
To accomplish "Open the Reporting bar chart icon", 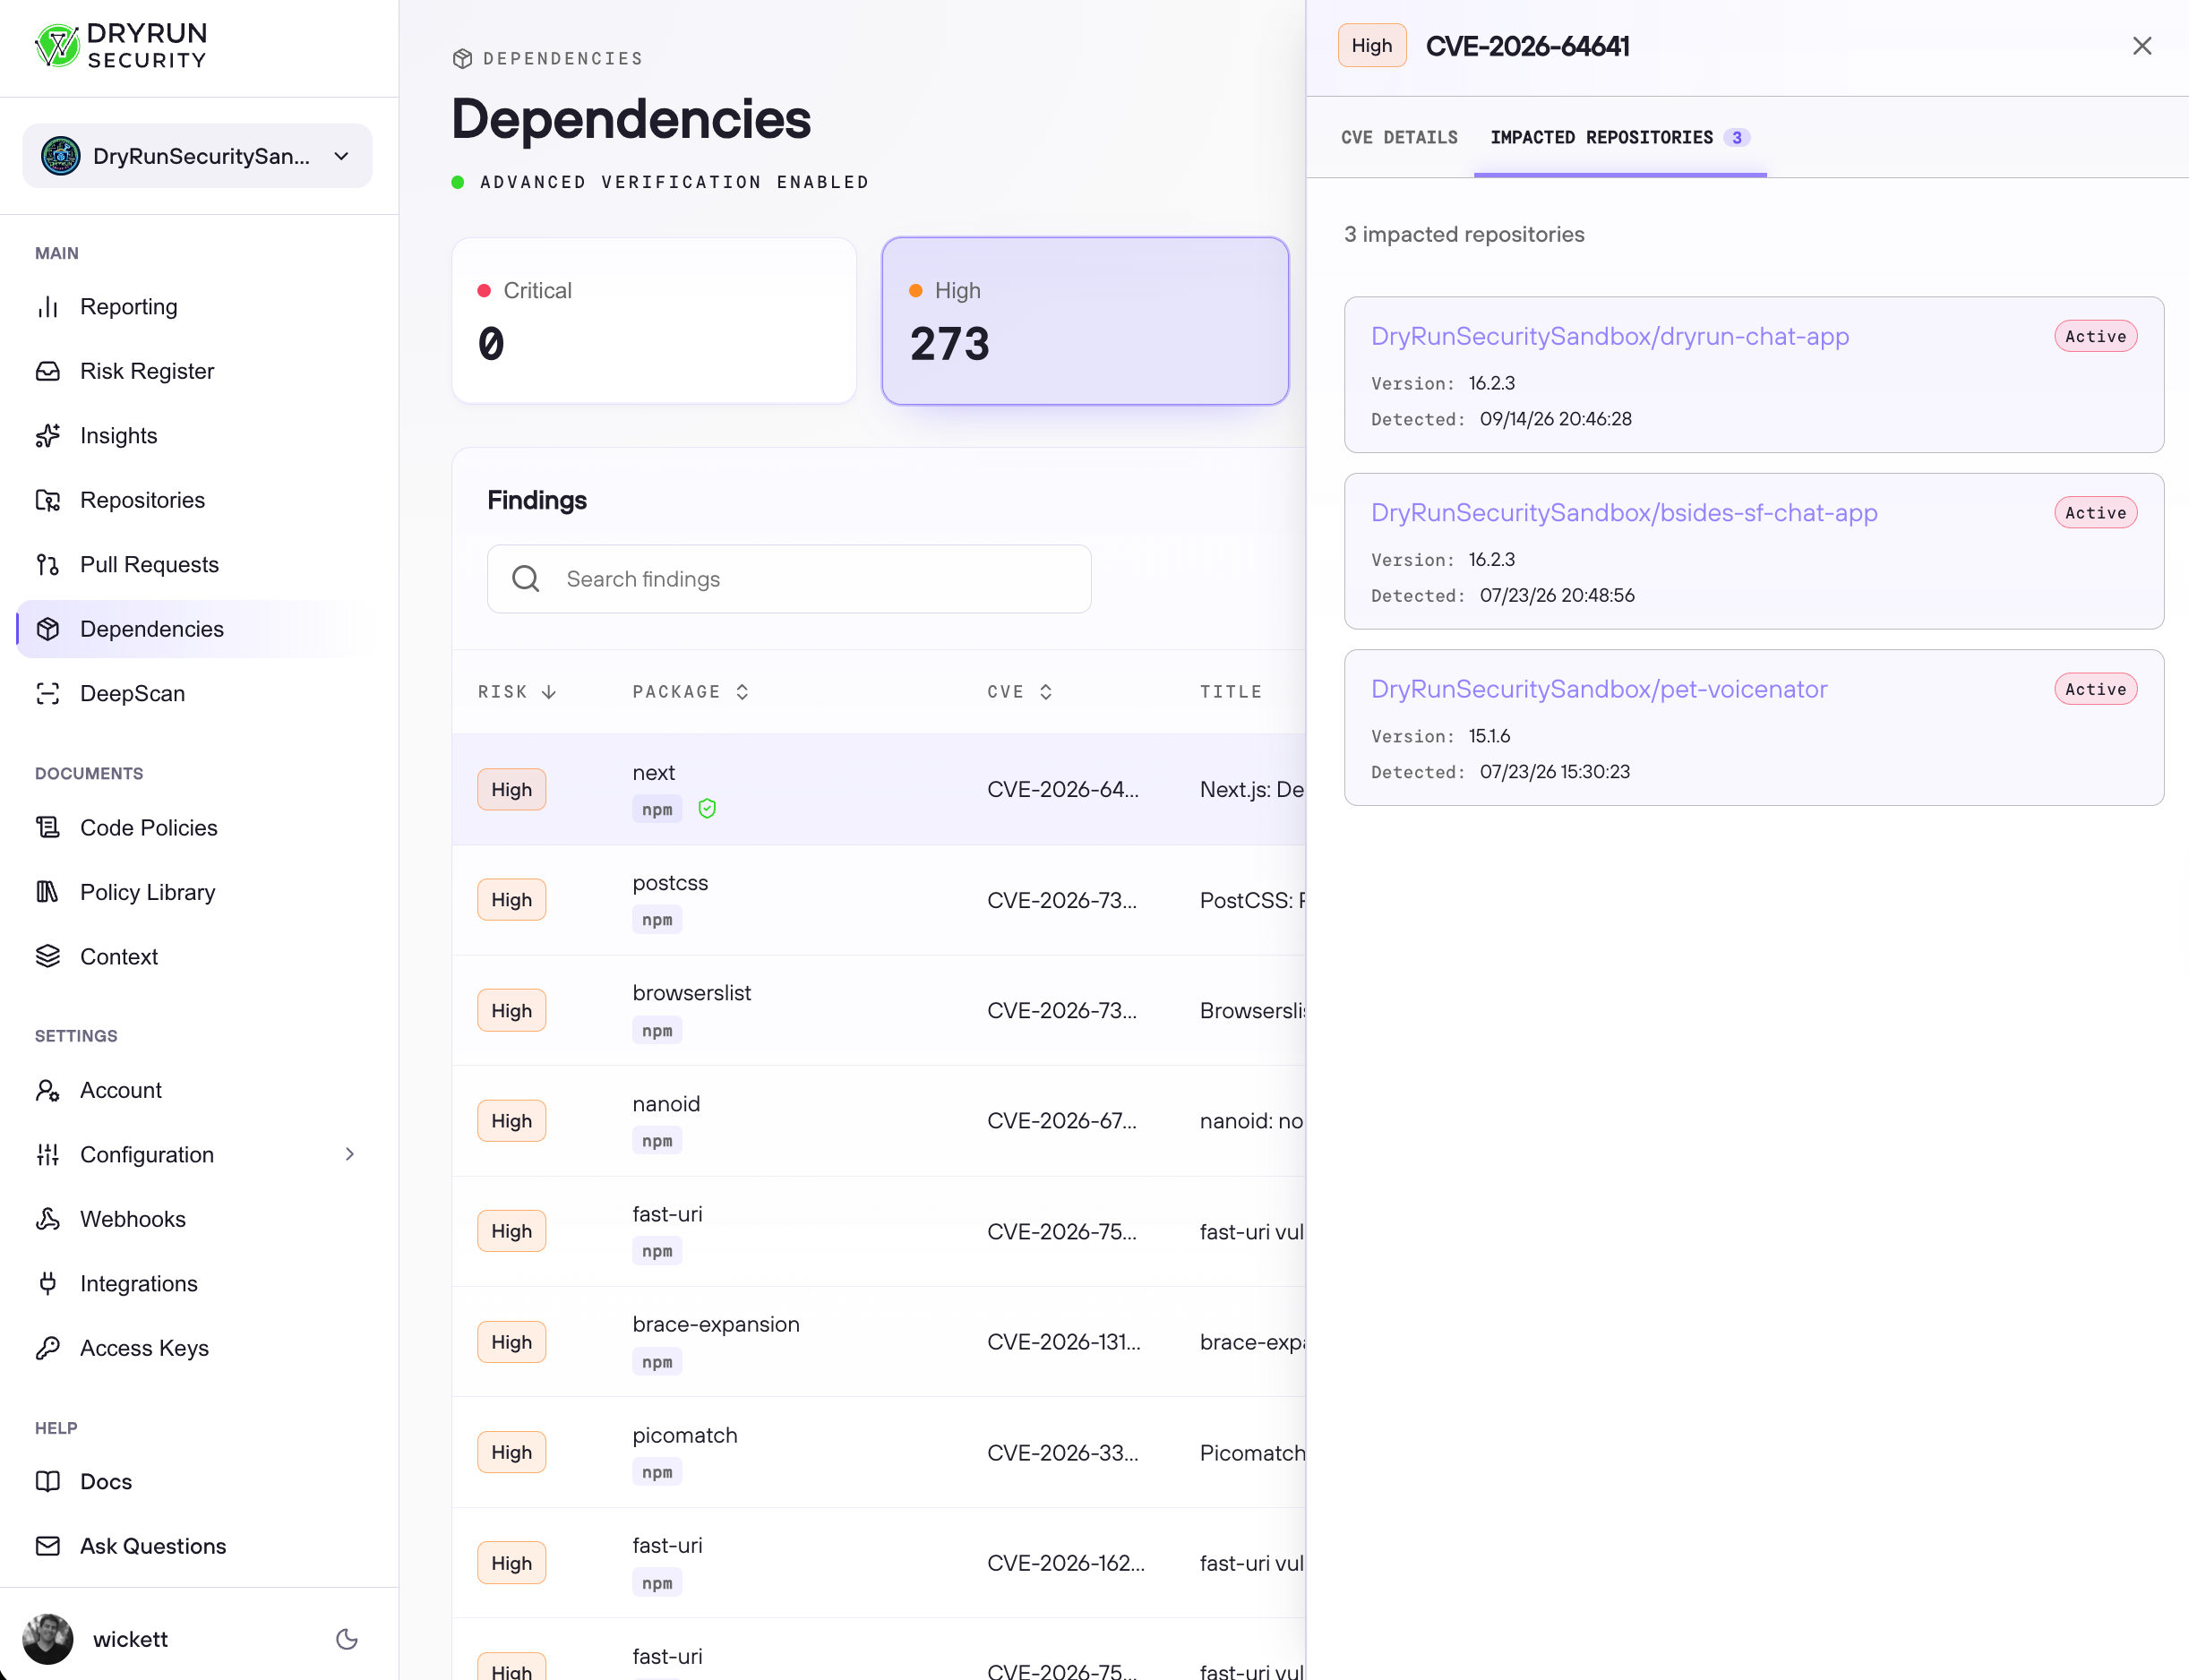I will point(48,307).
